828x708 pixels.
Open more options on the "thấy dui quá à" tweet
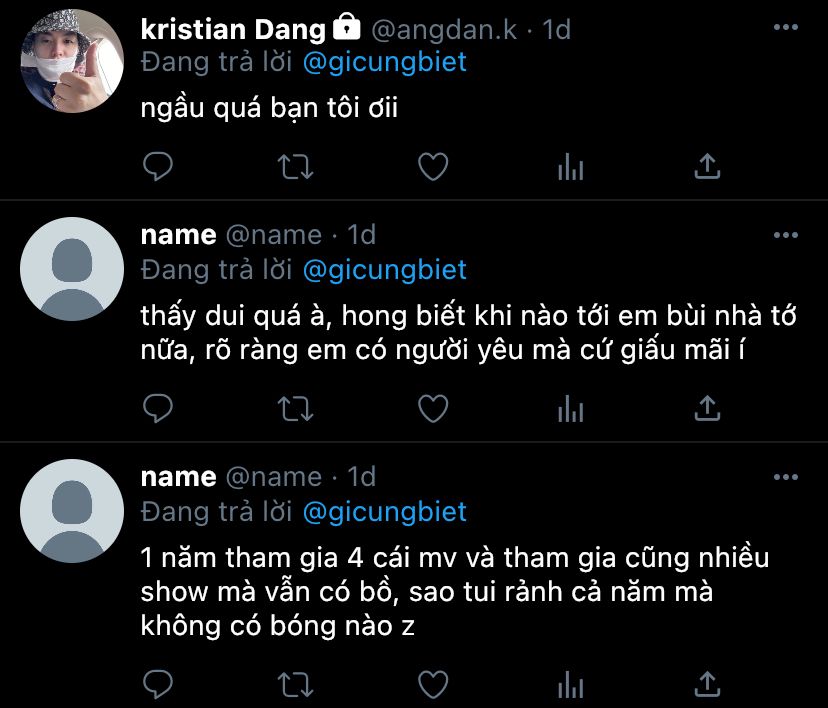(786, 235)
